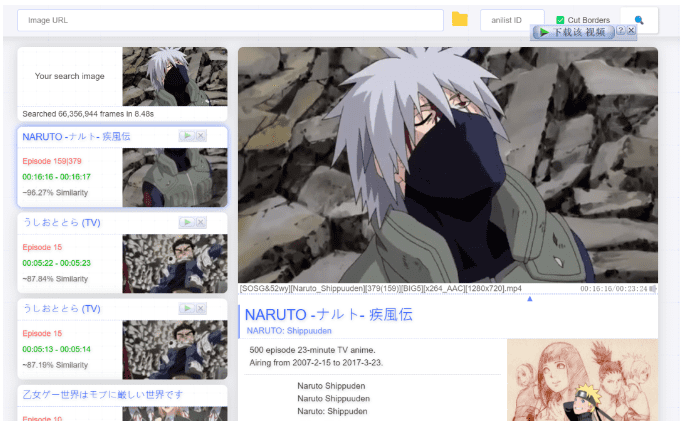
Task: Open the うしおととら thumbnail with 87.84% similarity
Action: tap(175, 263)
